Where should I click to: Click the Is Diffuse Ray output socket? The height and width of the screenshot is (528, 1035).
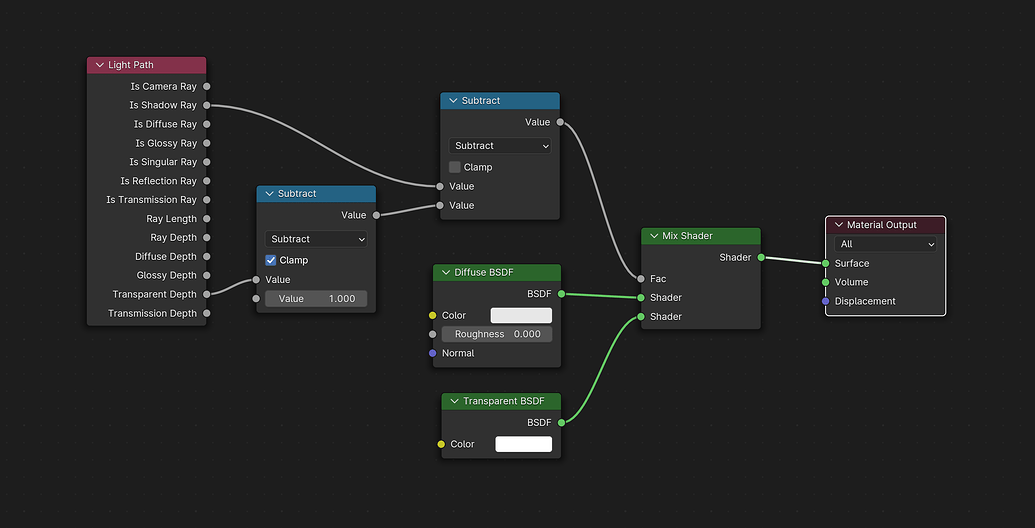(x=207, y=124)
